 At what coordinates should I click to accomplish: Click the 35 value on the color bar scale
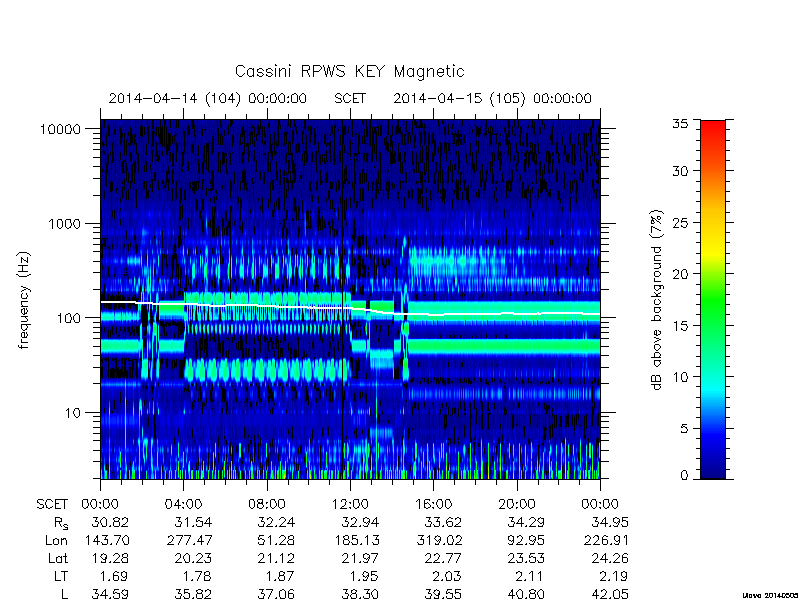pyautogui.click(x=680, y=124)
